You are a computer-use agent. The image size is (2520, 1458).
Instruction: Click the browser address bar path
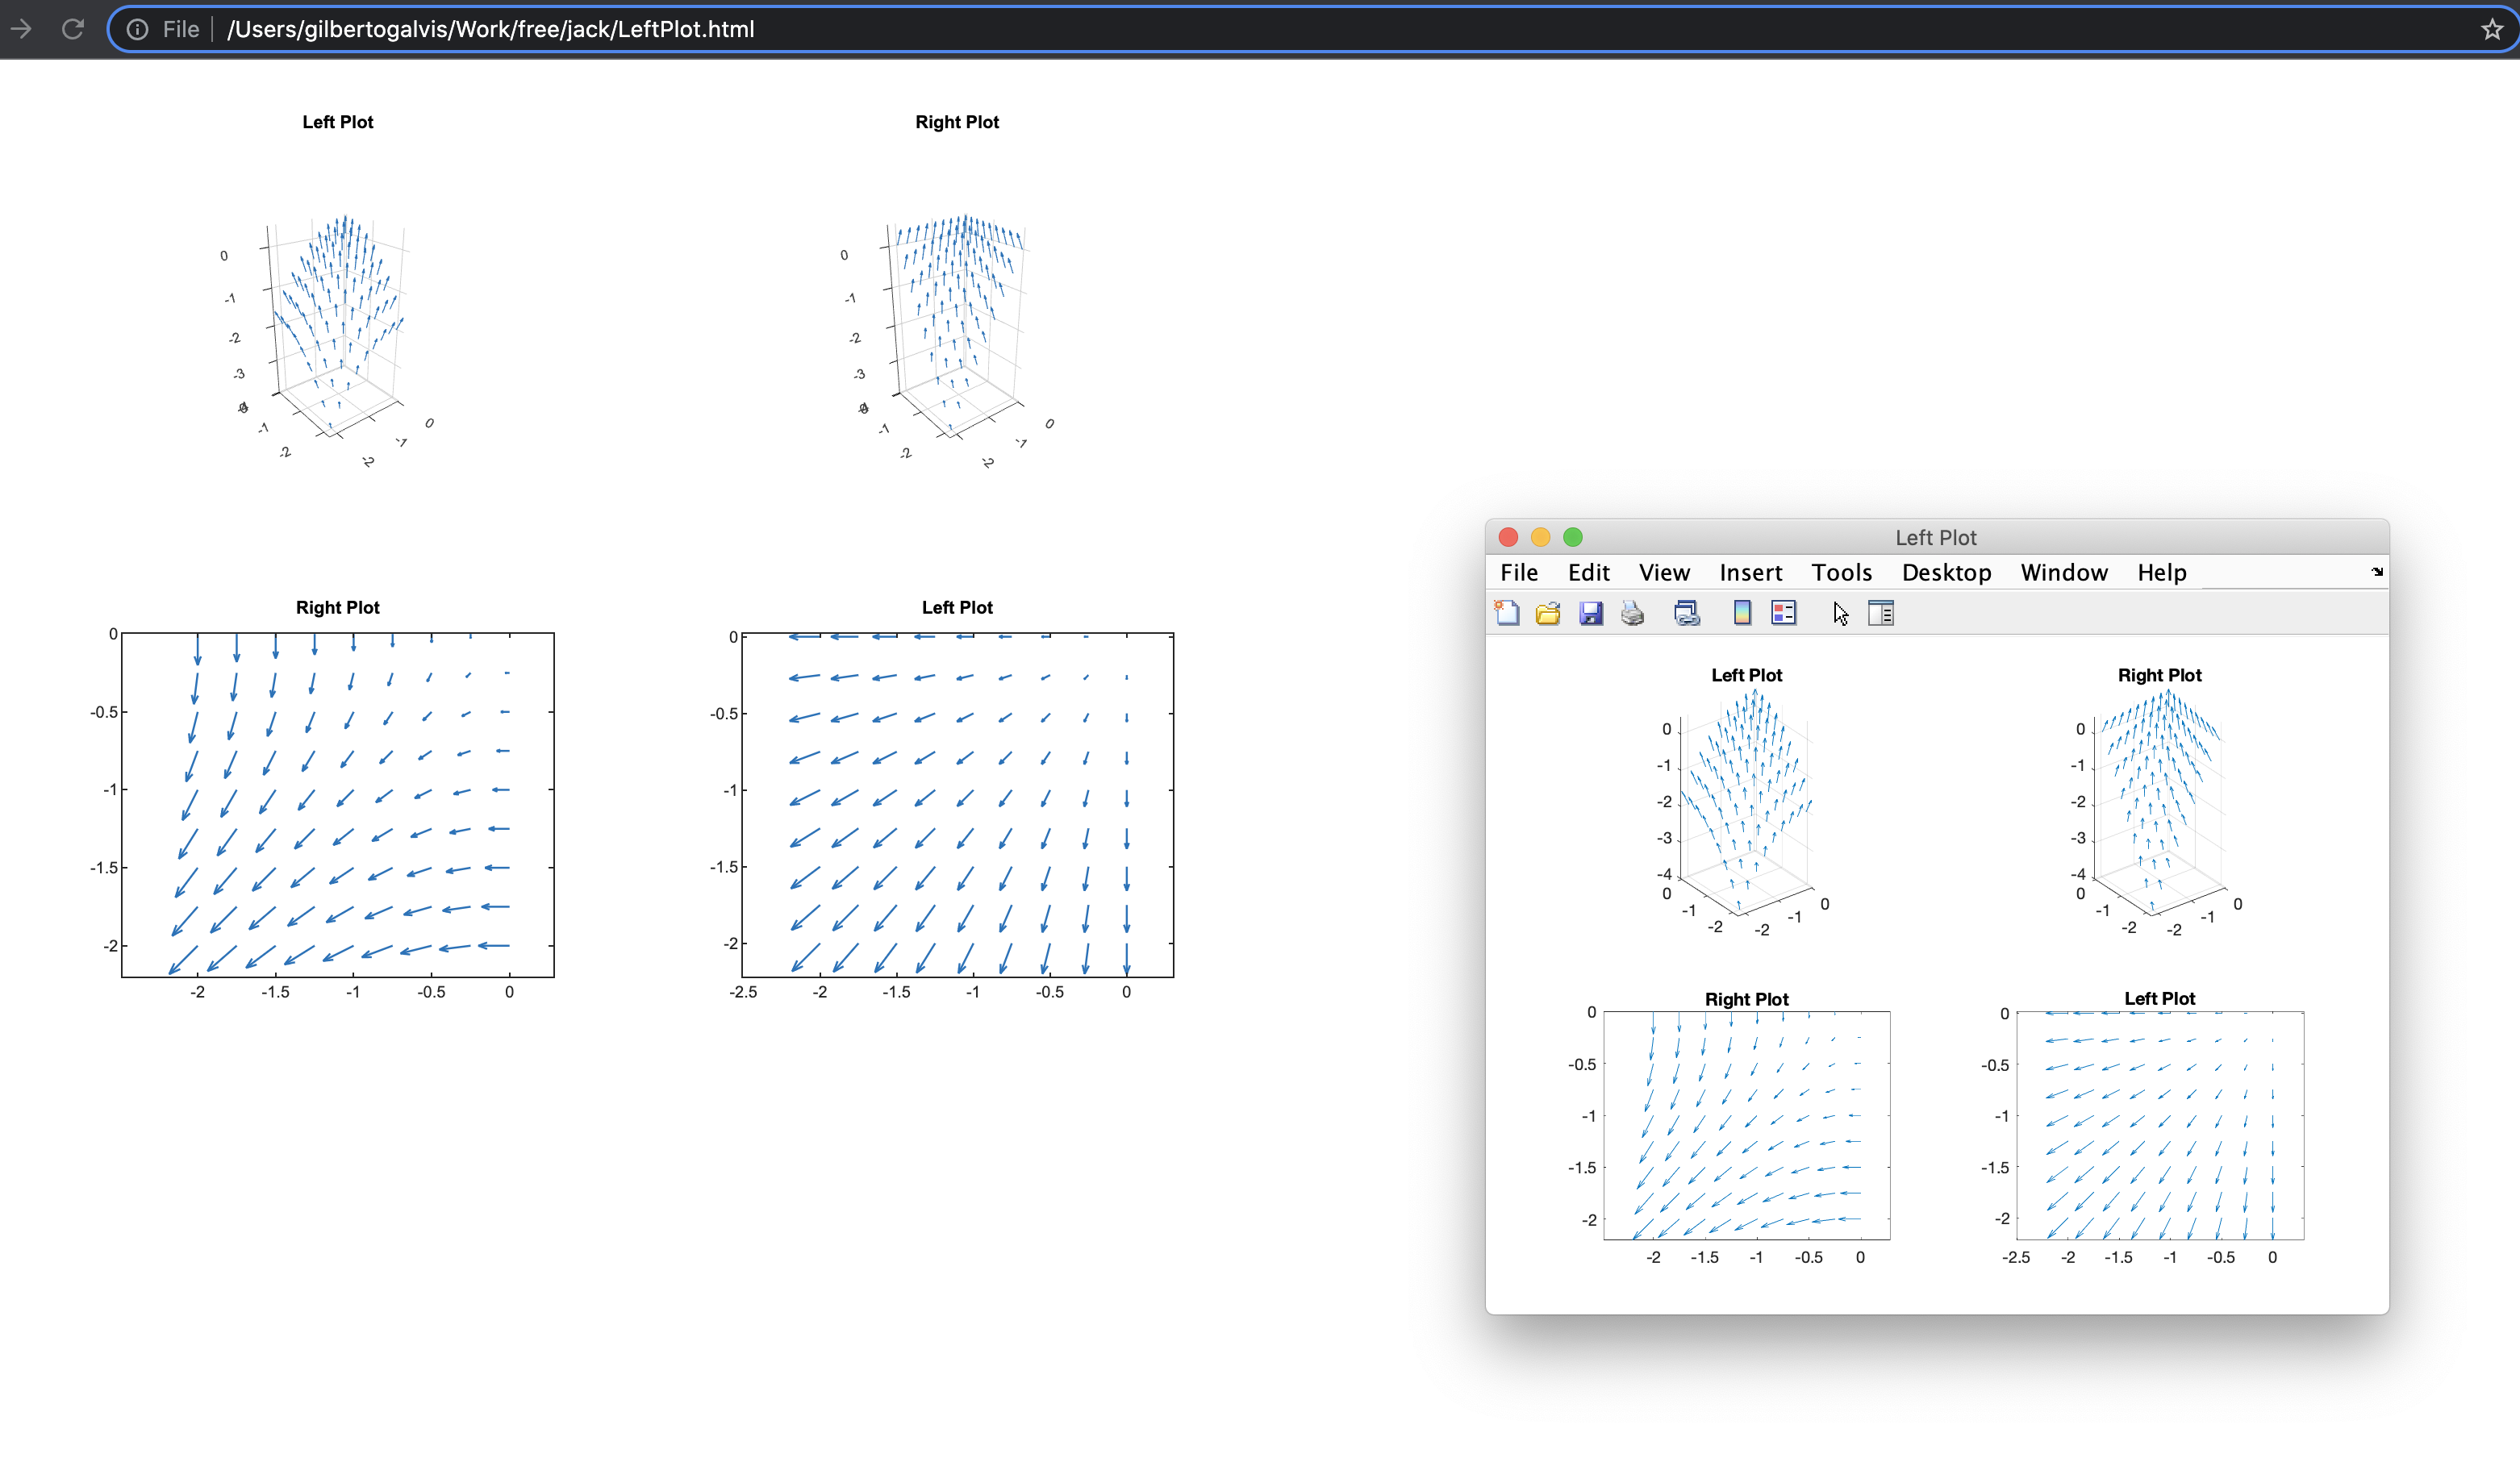[x=490, y=29]
